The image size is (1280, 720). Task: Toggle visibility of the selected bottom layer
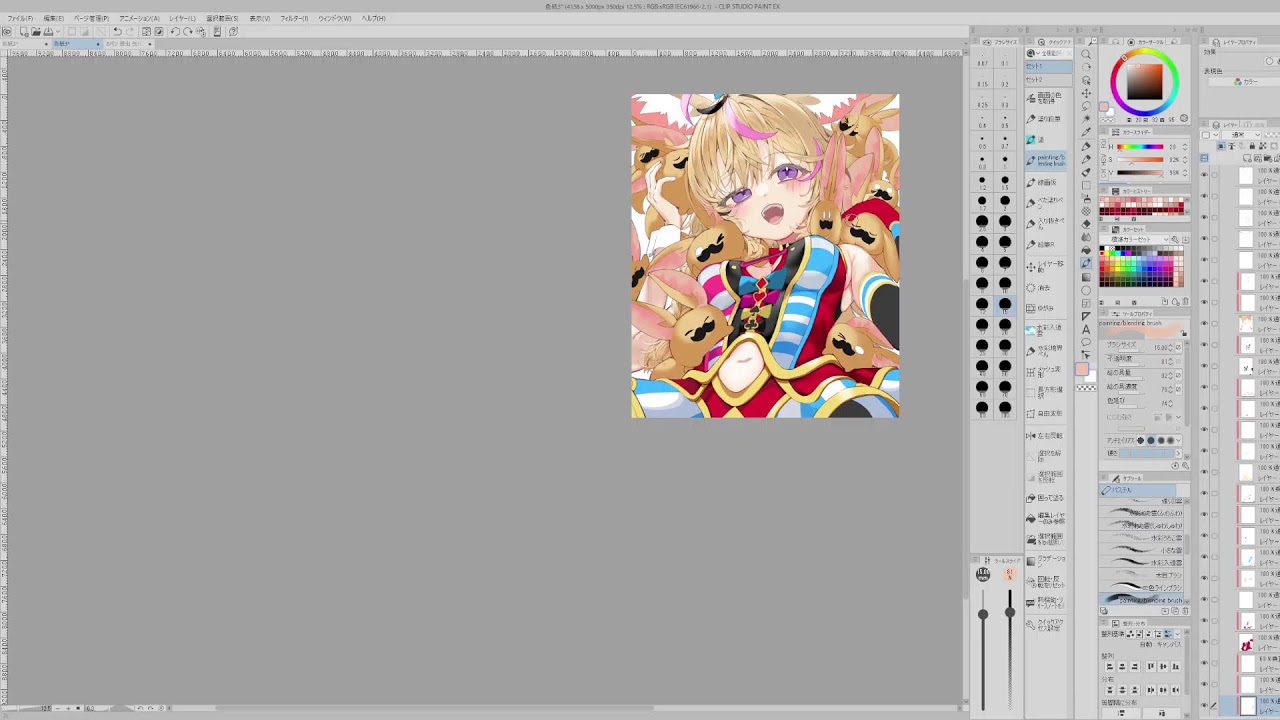[x=1204, y=705]
